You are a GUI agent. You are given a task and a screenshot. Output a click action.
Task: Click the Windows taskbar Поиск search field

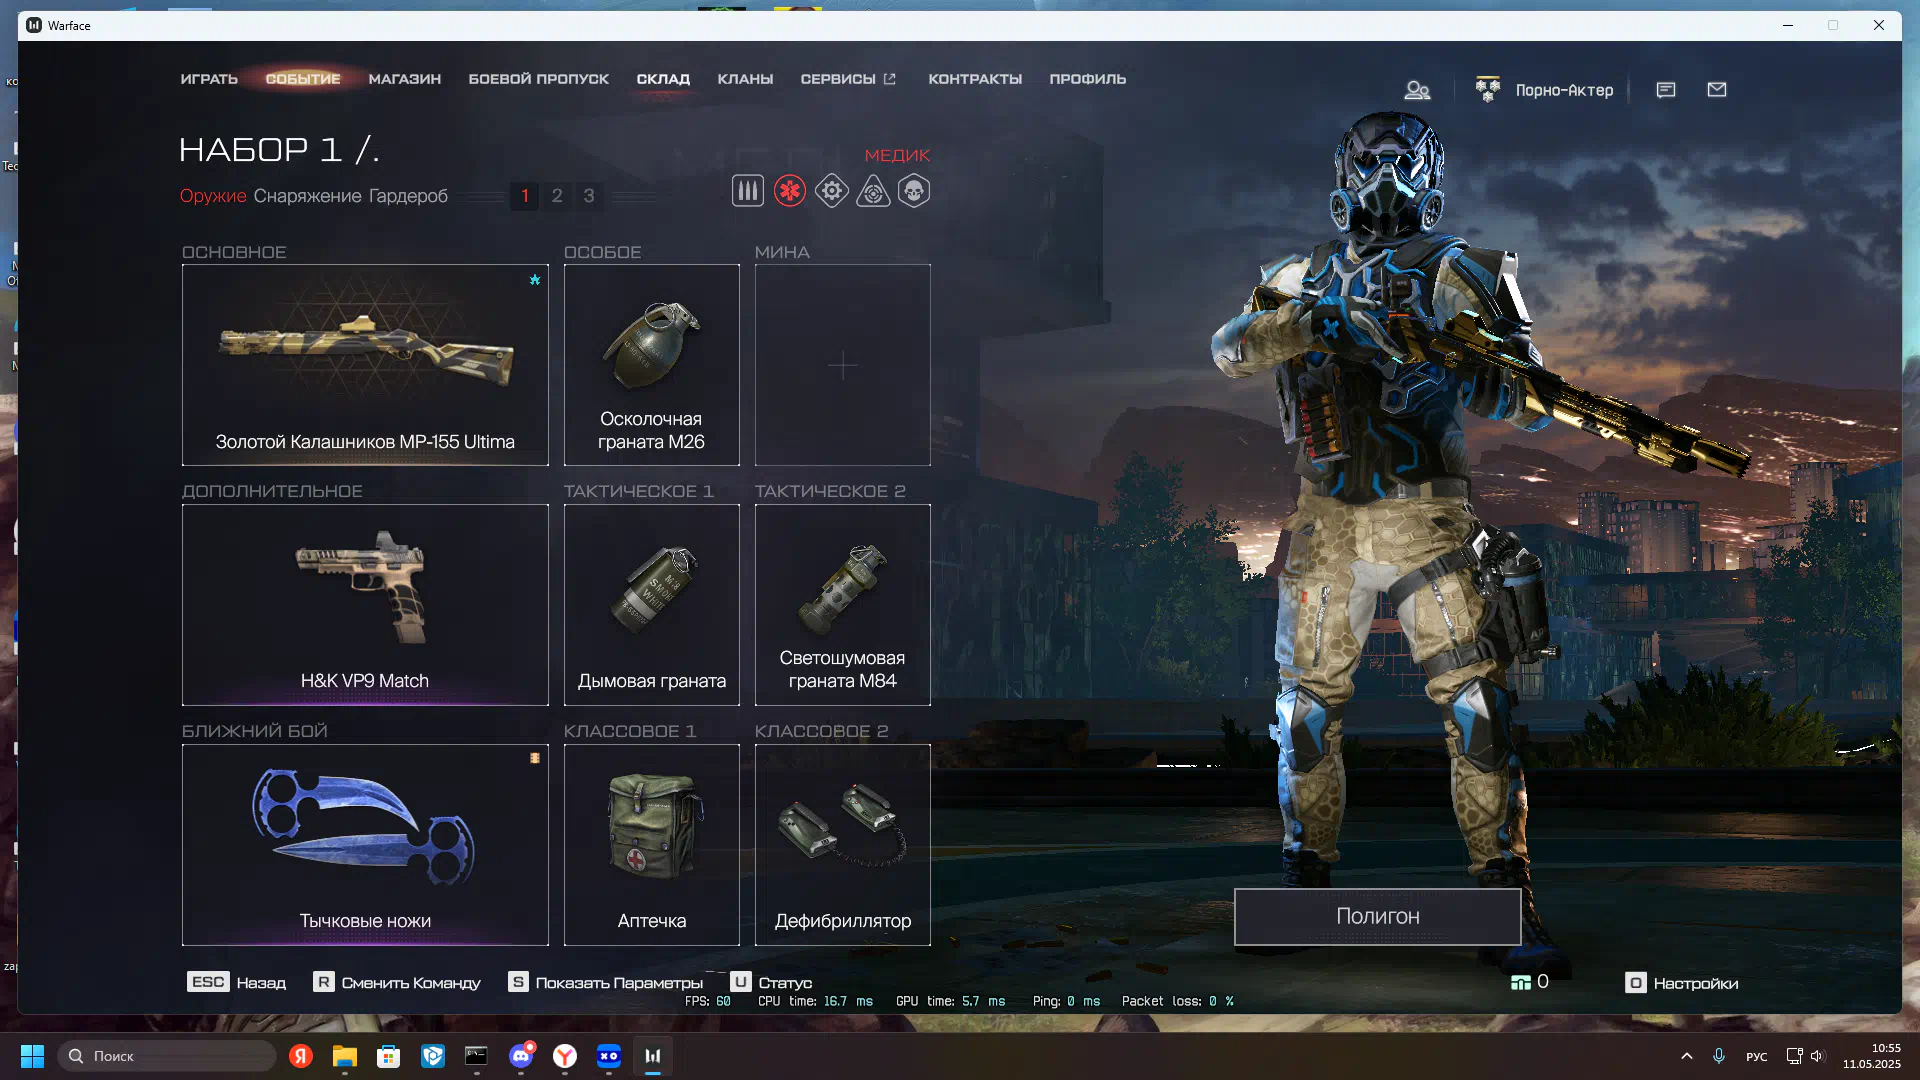click(x=167, y=1056)
